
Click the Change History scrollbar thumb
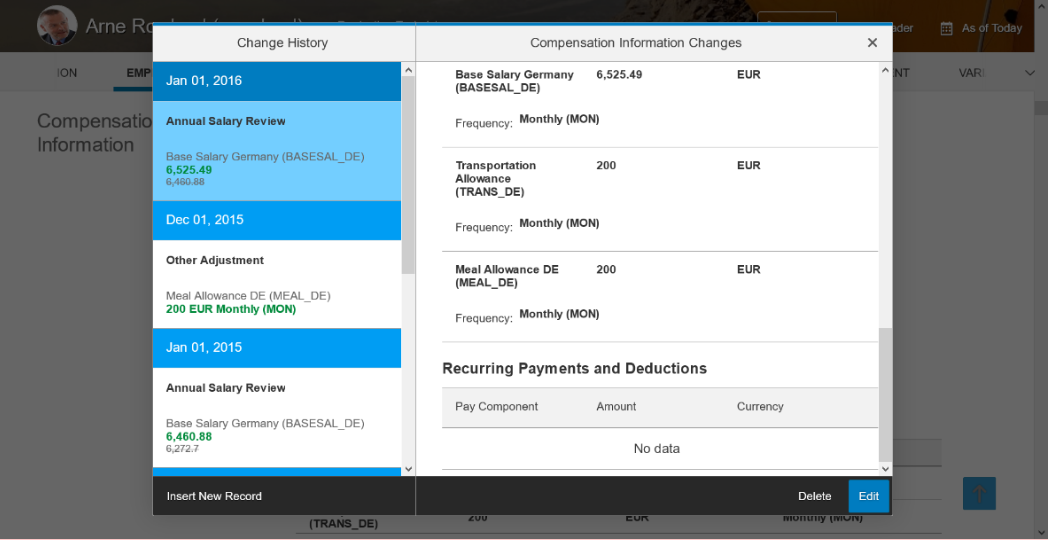pyautogui.click(x=408, y=174)
